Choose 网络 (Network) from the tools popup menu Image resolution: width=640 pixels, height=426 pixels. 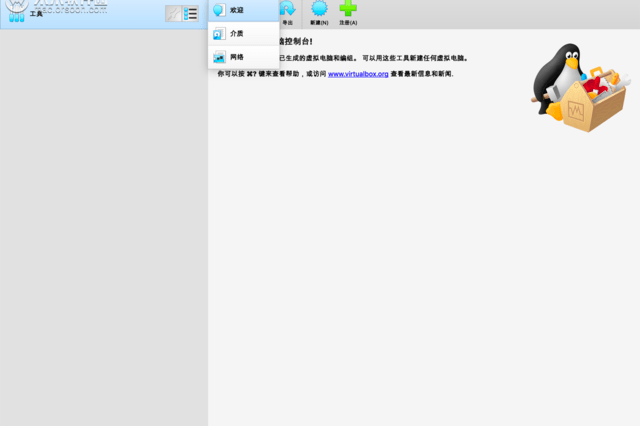click(244, 57)
